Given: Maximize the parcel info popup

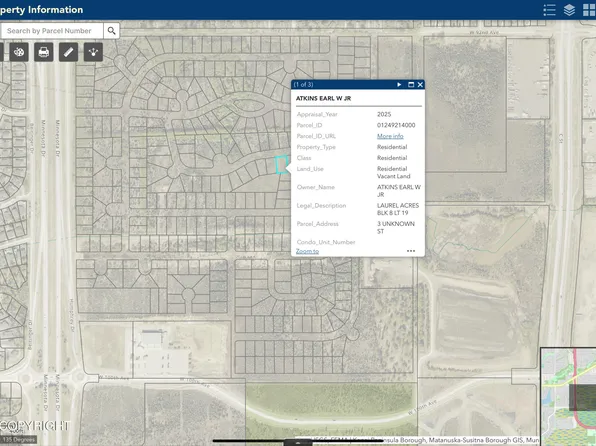Looking at the screenshot, I should [411, 84].
